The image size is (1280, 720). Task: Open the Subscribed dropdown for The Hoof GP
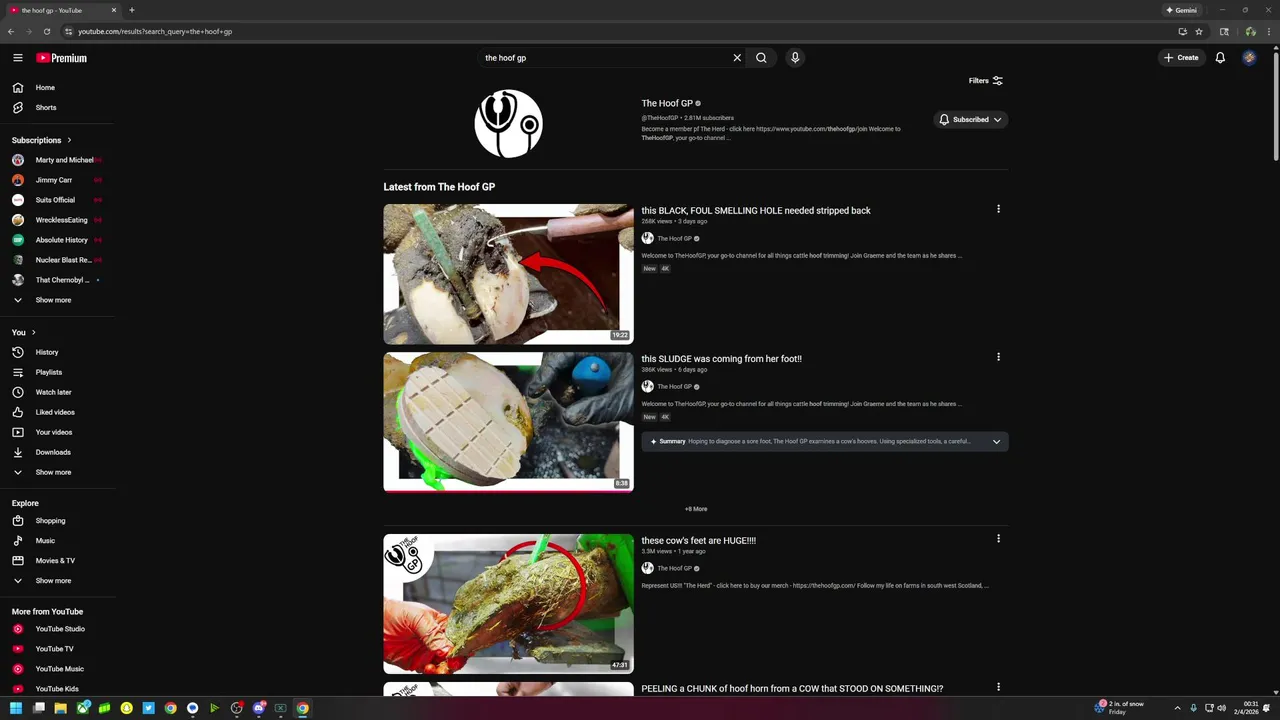point(970,120)
